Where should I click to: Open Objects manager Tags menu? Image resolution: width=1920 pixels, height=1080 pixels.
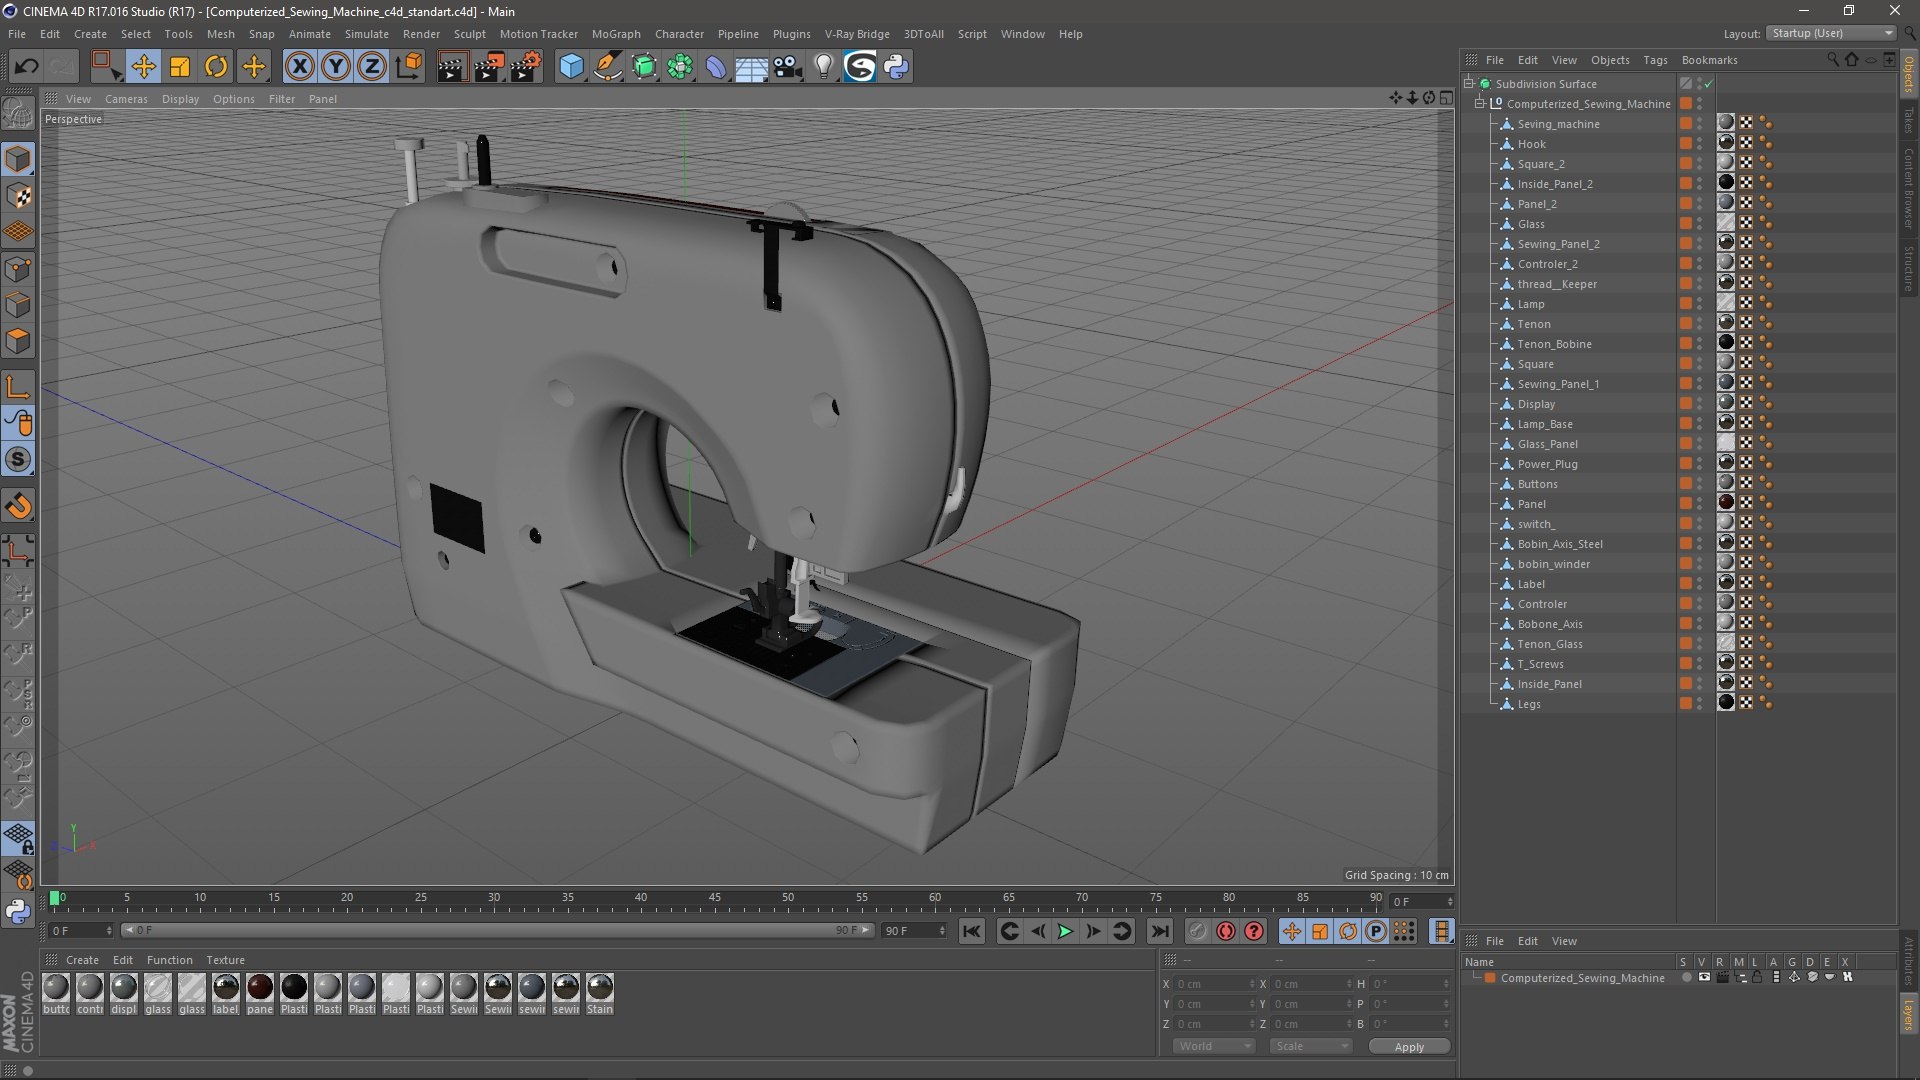1655,60
